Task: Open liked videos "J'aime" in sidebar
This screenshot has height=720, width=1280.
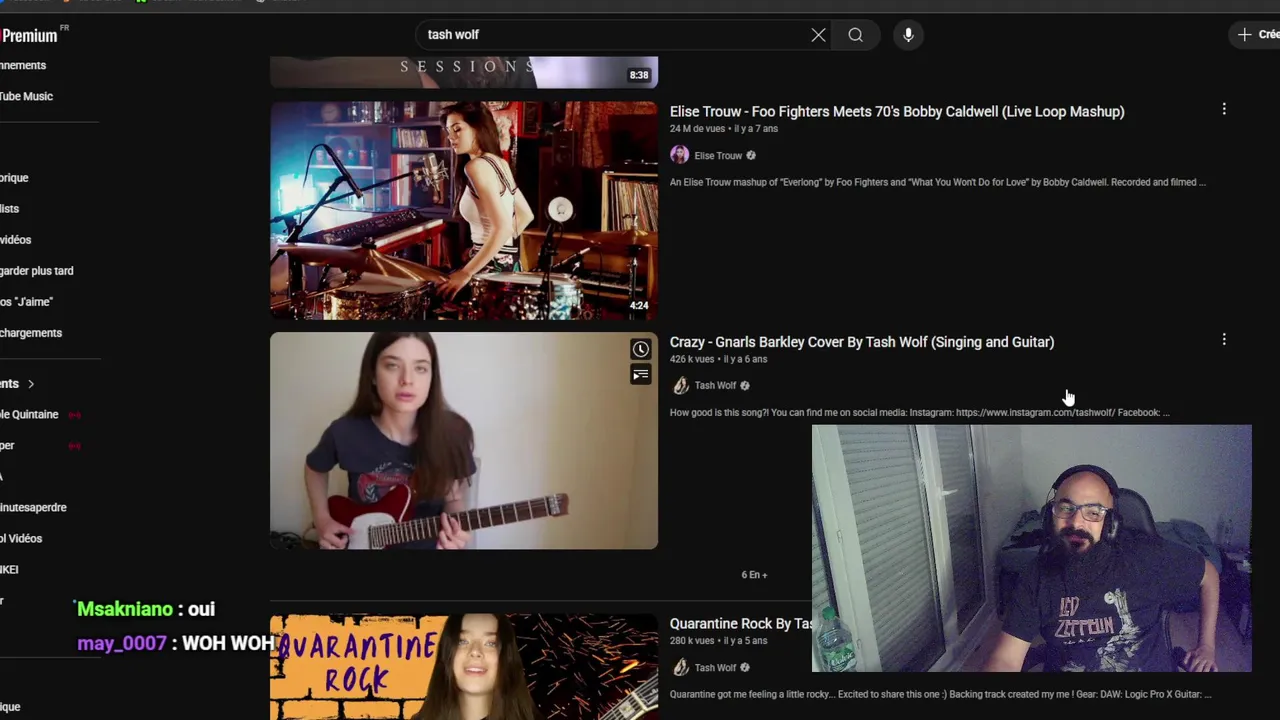Action: click(27, 302)
